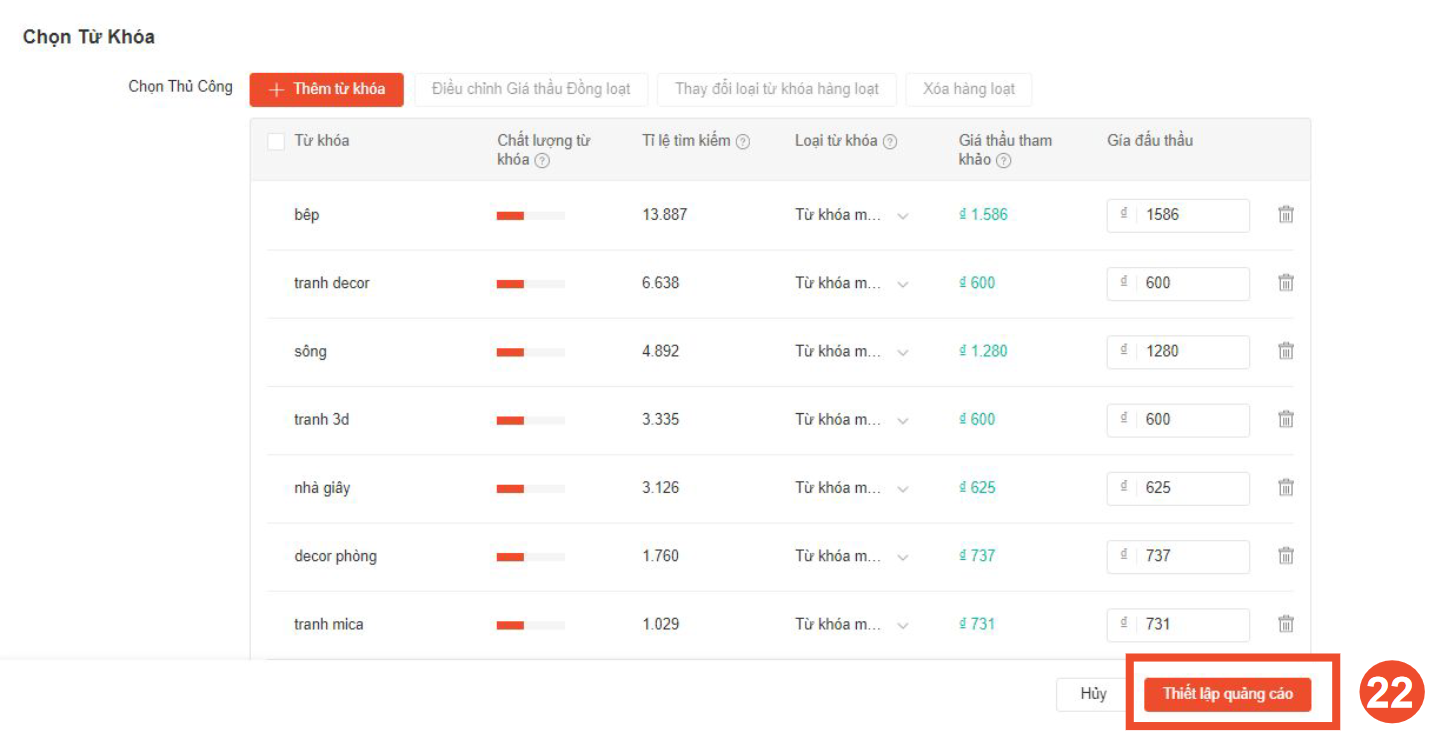Click "Thêm từ khóa" to add keywords
The width and height of the screenshot is (1441, 736).
(326, 89)
